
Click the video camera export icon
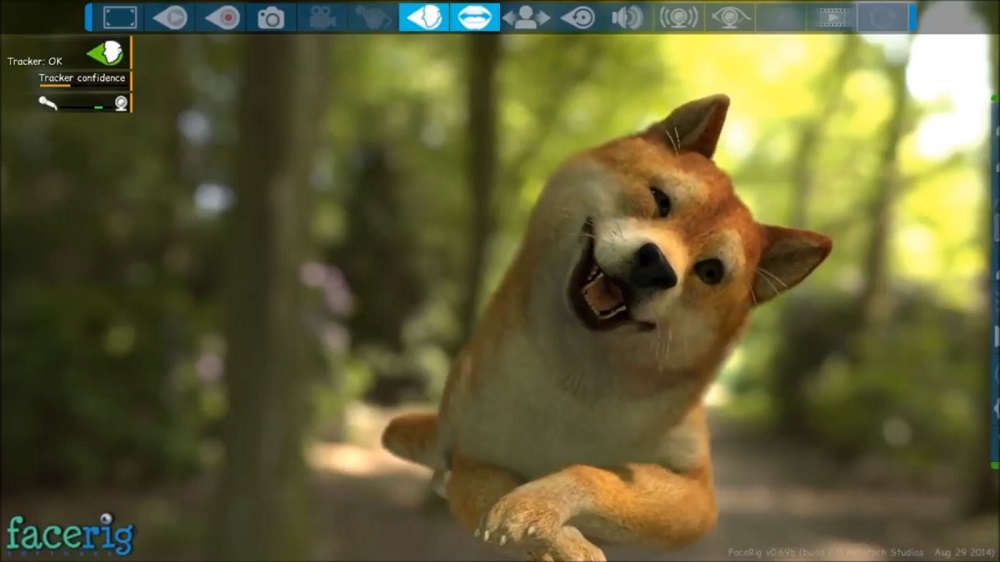pyautogui.click(x=322, y=18)
